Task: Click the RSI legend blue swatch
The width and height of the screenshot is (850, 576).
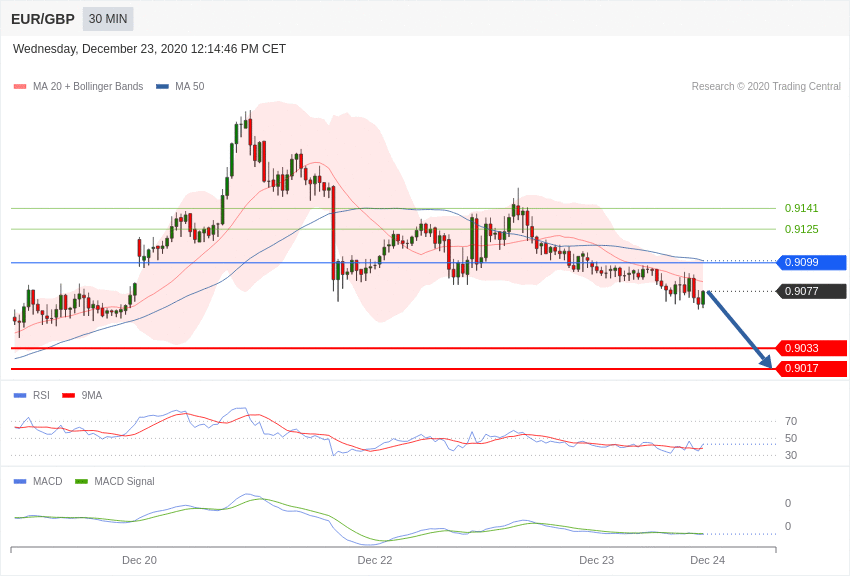Action: pos(20,396)
